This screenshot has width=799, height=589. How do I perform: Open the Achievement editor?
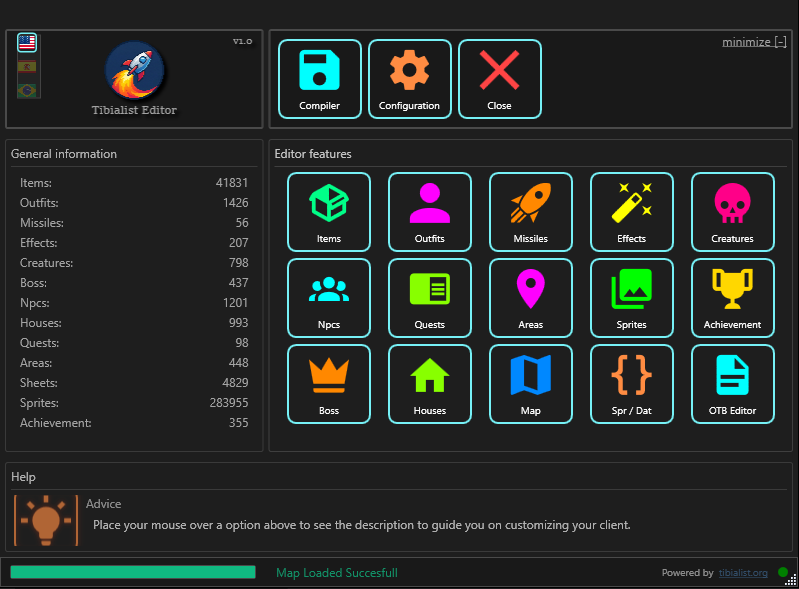732,298
